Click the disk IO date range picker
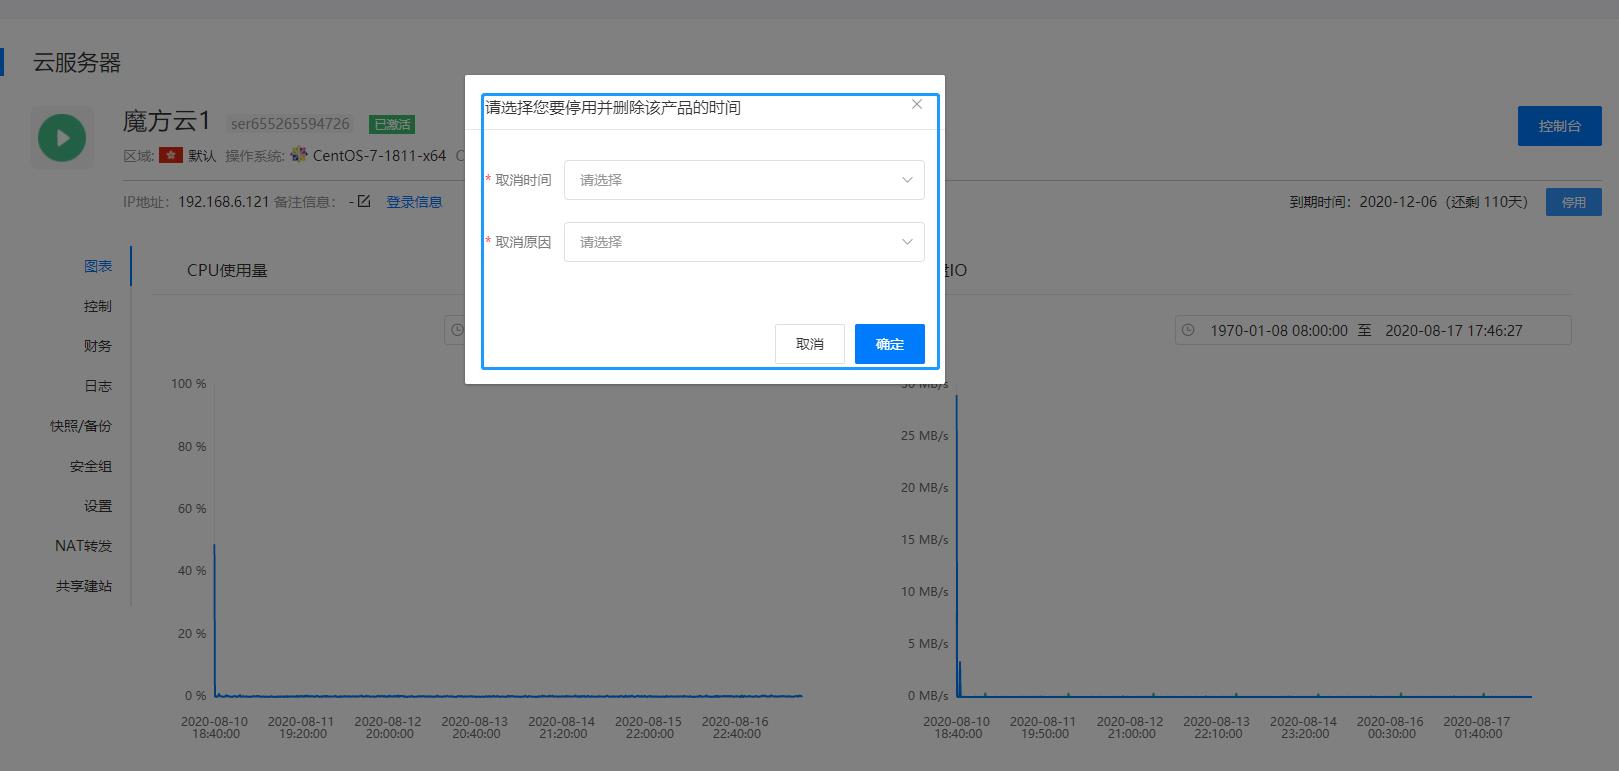 1373,330
